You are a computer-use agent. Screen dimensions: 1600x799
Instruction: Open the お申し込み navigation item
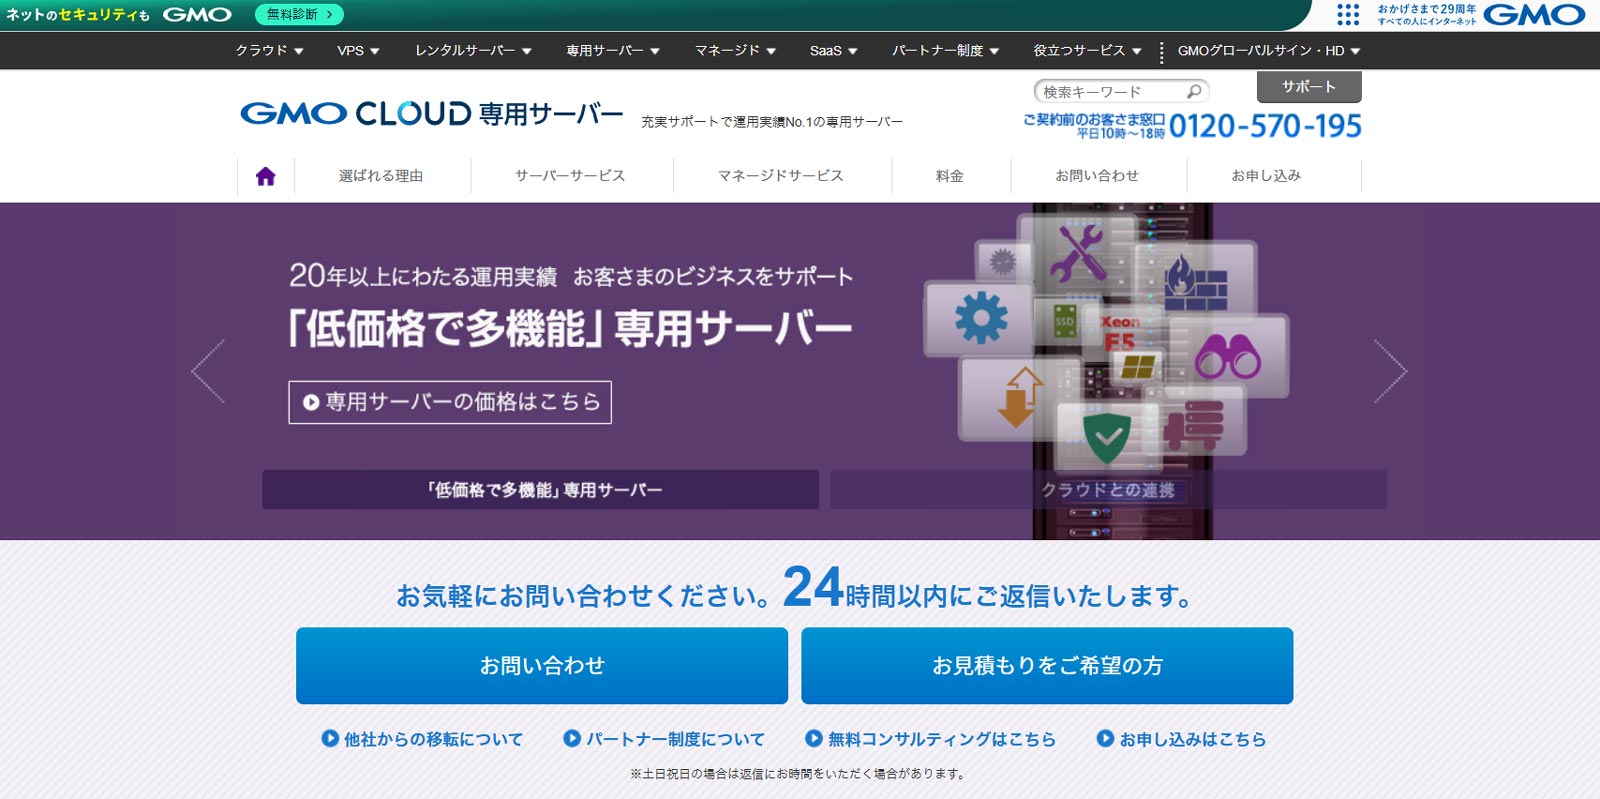(x=1266, y=176)
